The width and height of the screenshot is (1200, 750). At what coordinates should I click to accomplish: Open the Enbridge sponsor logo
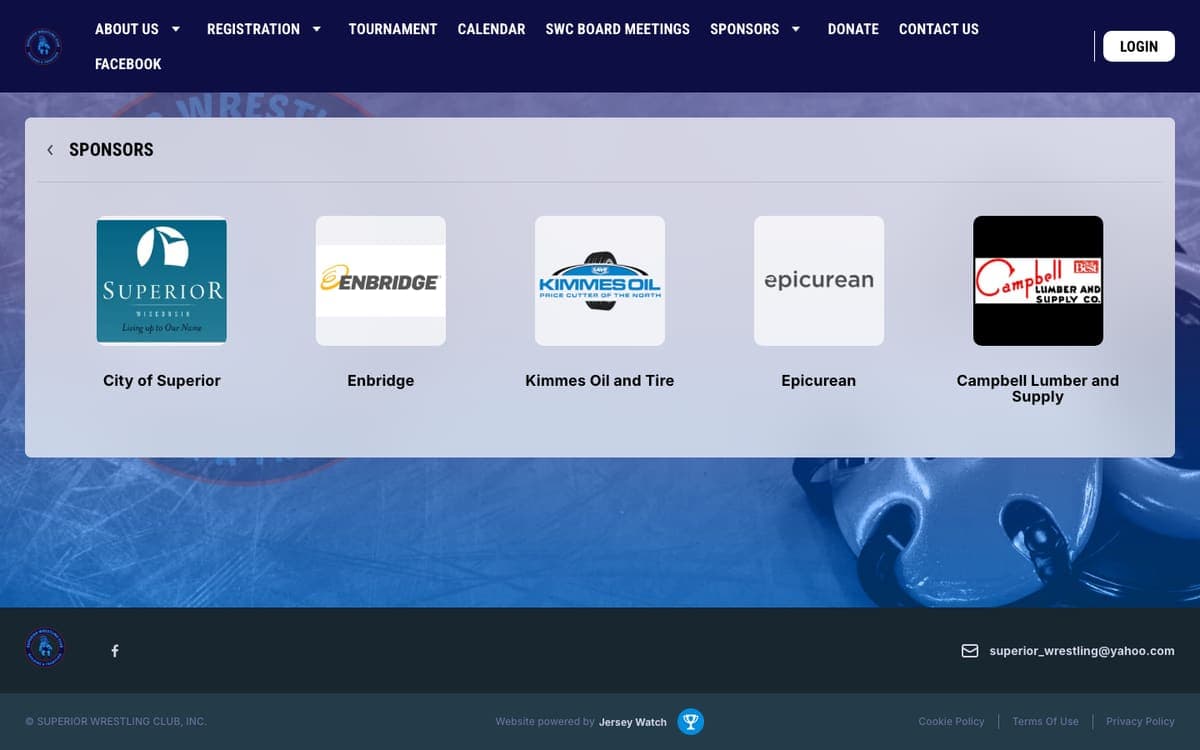[x=381, y=281]
